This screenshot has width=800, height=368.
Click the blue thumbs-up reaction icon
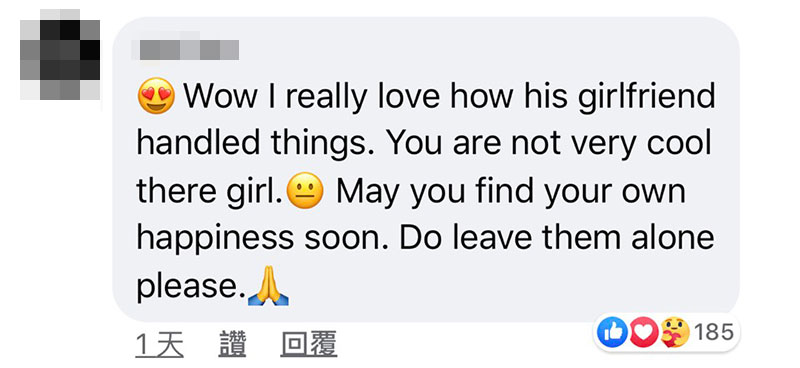point(613,332)
